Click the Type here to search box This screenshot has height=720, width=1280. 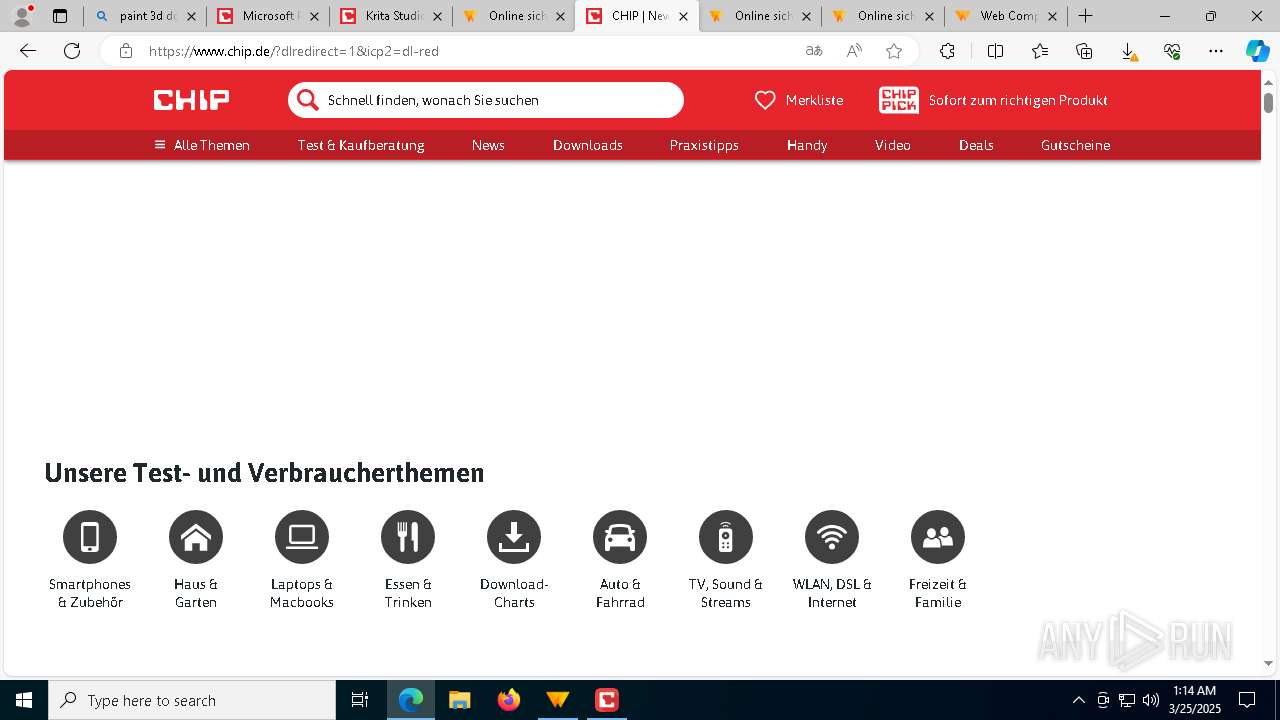(x=192, y=700)
